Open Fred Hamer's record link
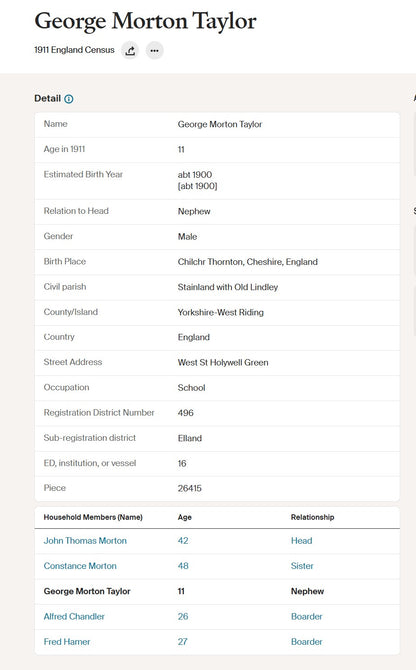Image resolution: width=416 pixels, height=670 pixels. pyautogui.click(x=67, y=641)
